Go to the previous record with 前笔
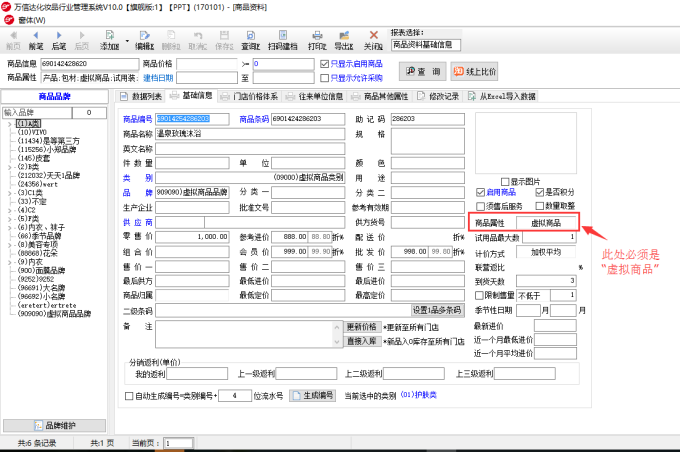This screenshot has height=452, width=681. click(36, 40)
